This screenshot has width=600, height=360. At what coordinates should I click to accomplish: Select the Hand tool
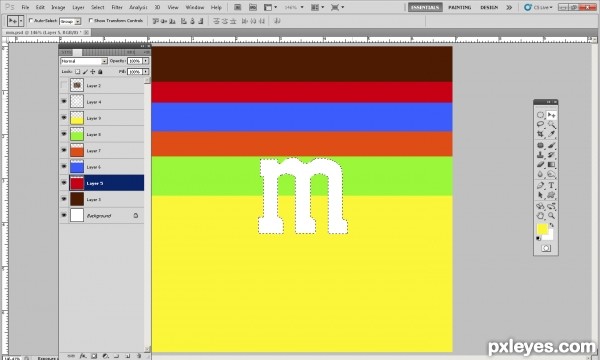pos(540,216)
